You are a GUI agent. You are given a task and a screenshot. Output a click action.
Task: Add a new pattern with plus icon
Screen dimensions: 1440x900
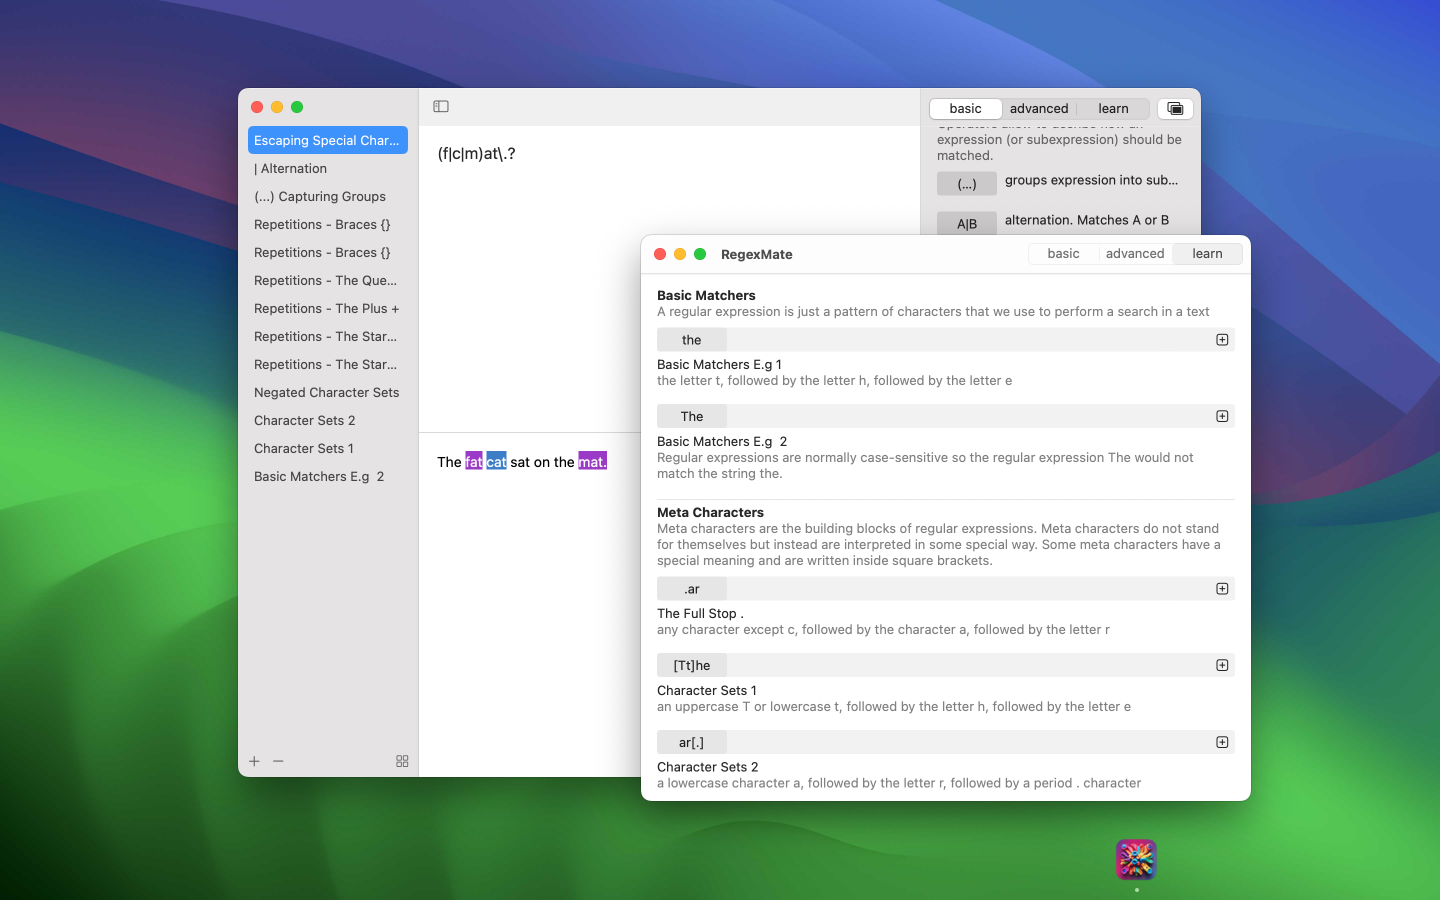[254, 761]
